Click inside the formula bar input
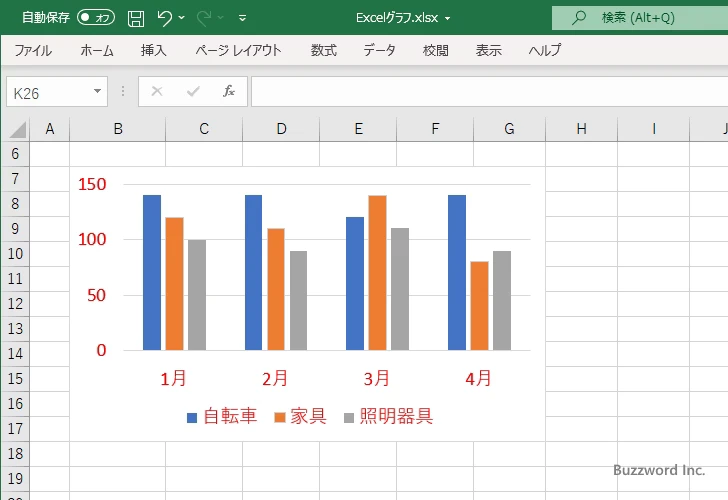This screenshot has height=500, width=728. (x=489, y=92)
